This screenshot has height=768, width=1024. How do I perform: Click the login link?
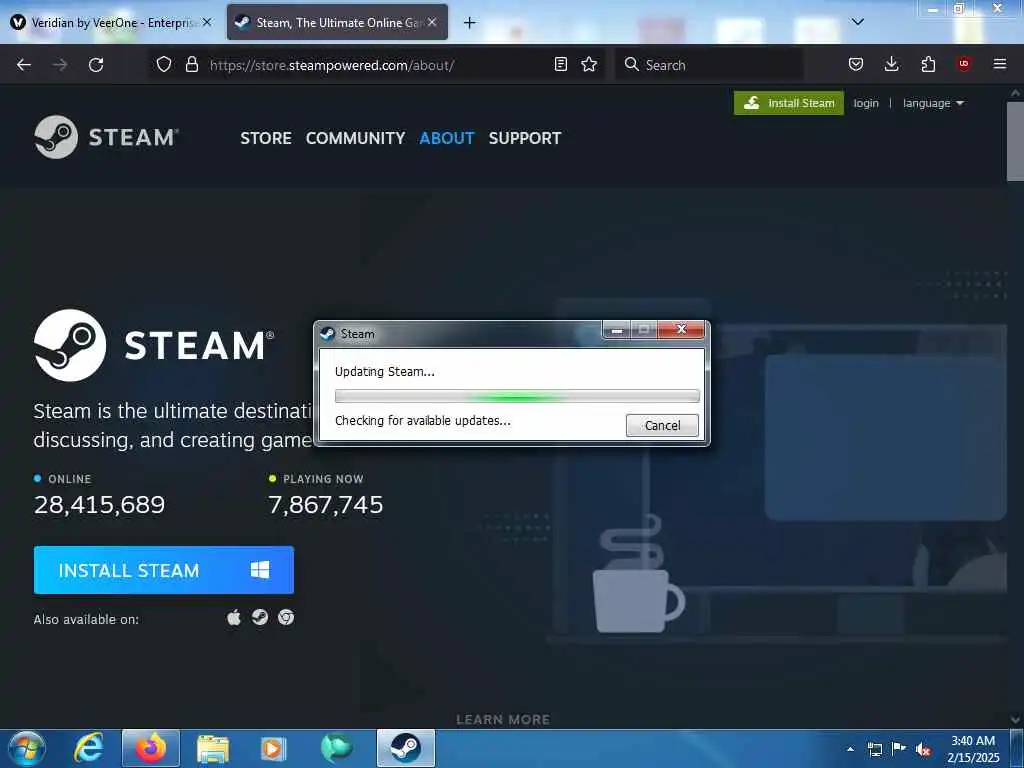866,103
